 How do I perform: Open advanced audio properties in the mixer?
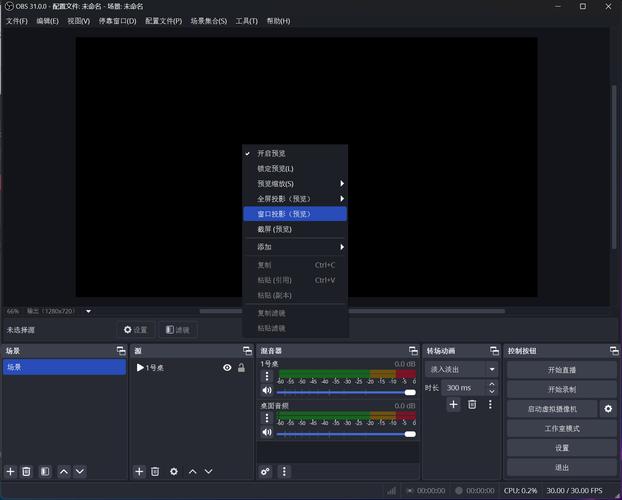[x=266, y=471]
